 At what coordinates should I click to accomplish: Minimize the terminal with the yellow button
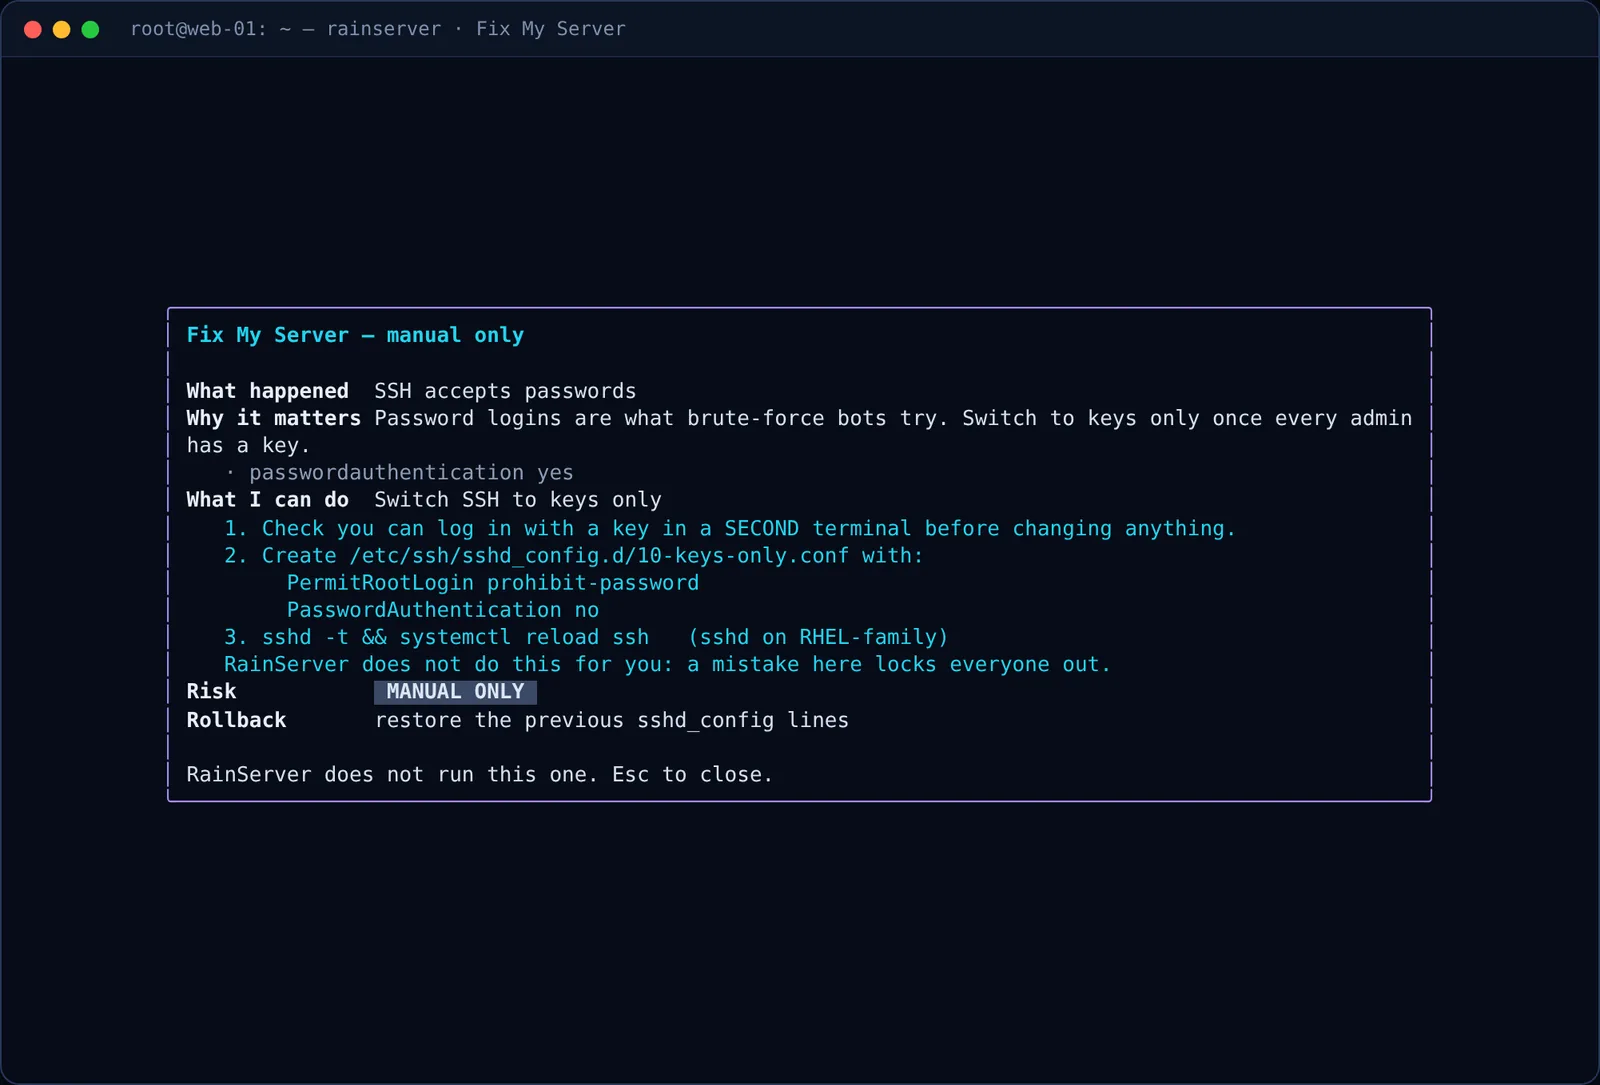tap(61, 29)
